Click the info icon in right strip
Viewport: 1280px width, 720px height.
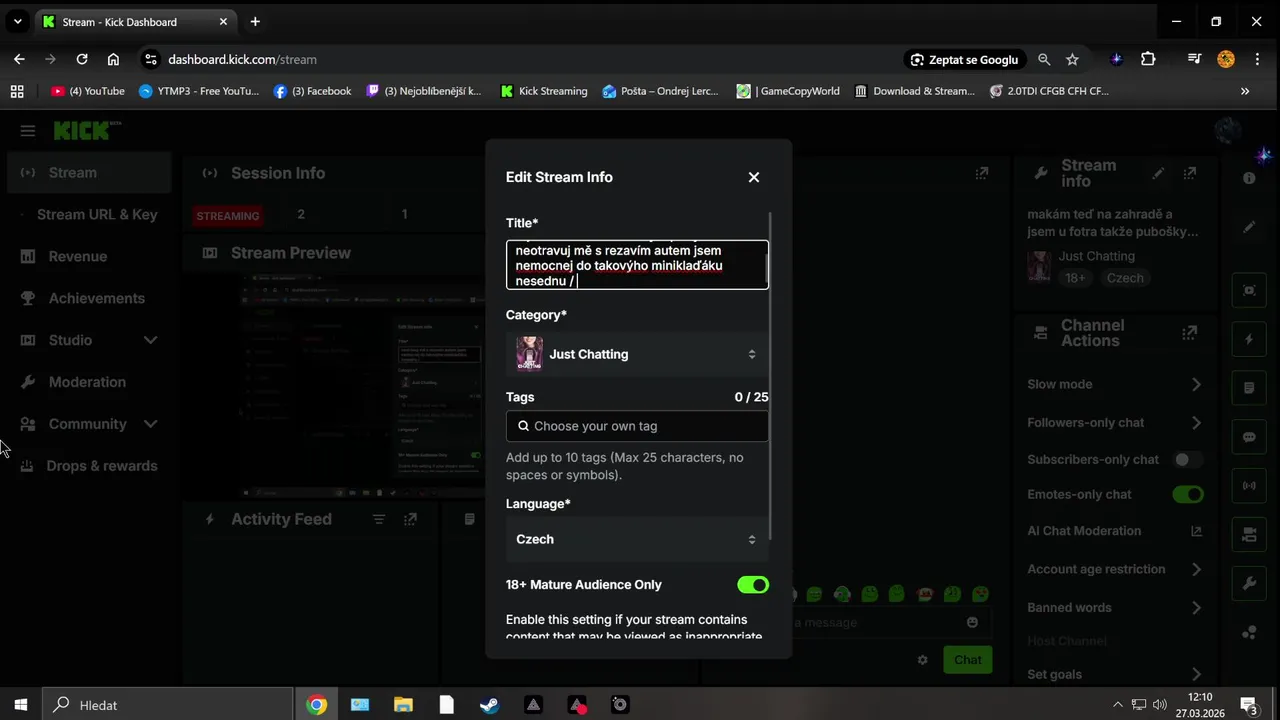(x=1249, y=178)
